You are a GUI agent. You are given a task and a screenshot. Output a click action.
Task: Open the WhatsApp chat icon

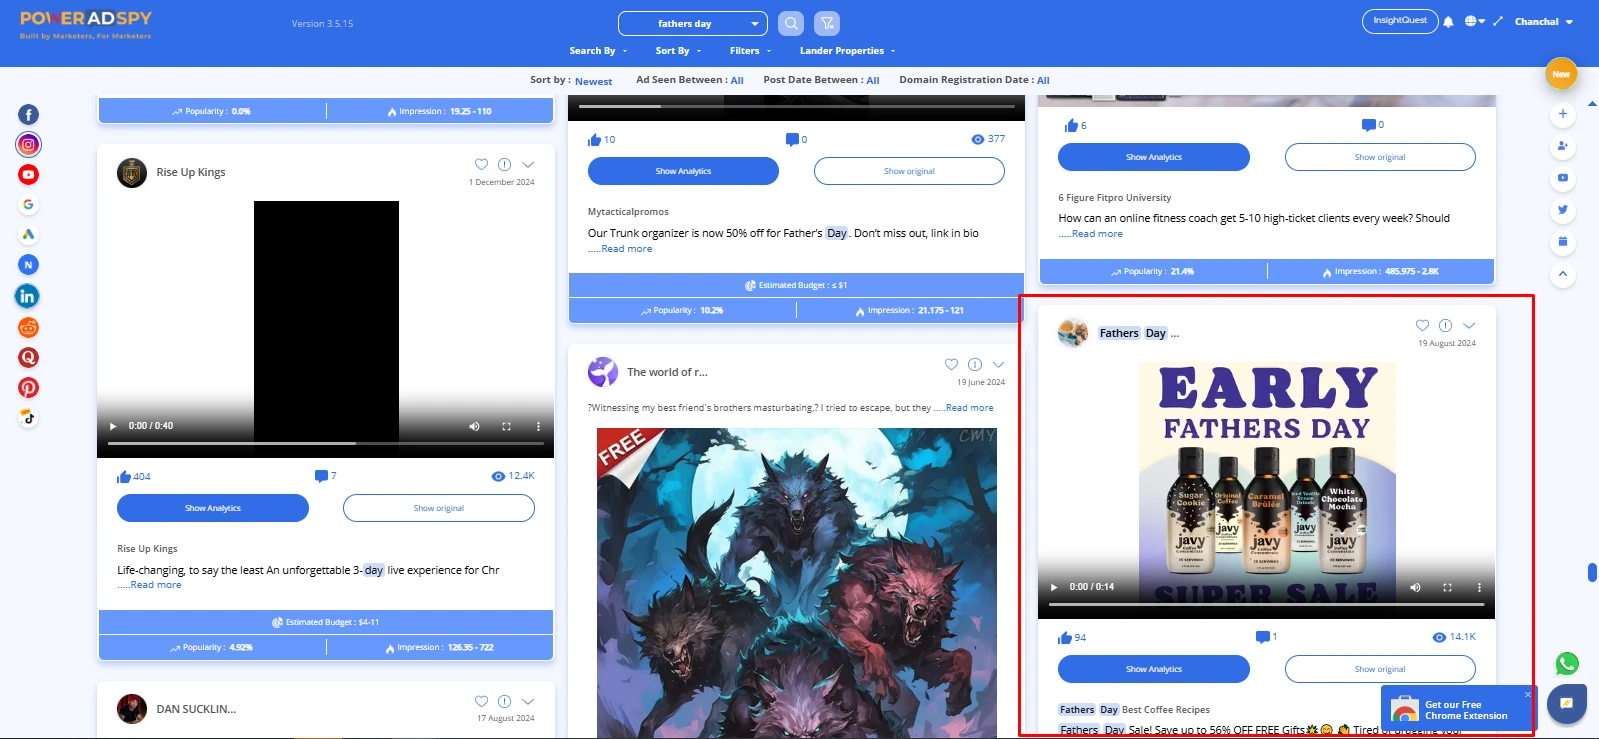pyautogui.click(x=1567, y=663)
